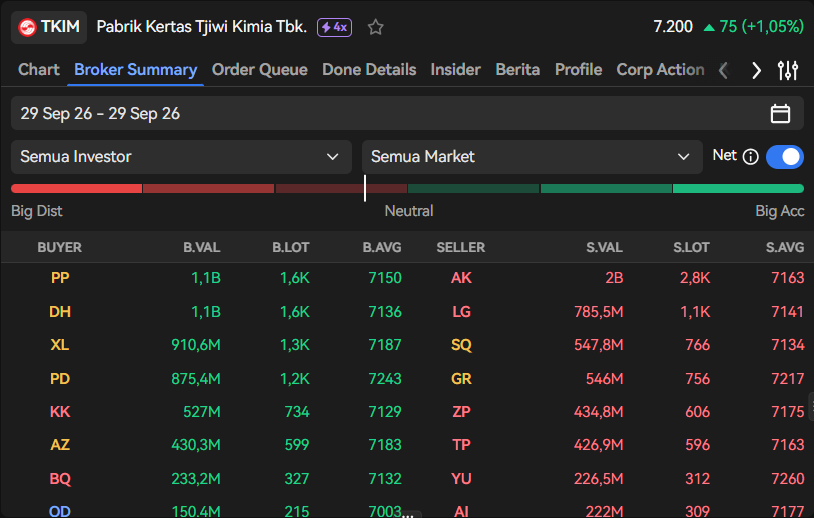Click the accumulation/distribution indicator bar marker
Screen dimensions: 814x518
[365, 188]
